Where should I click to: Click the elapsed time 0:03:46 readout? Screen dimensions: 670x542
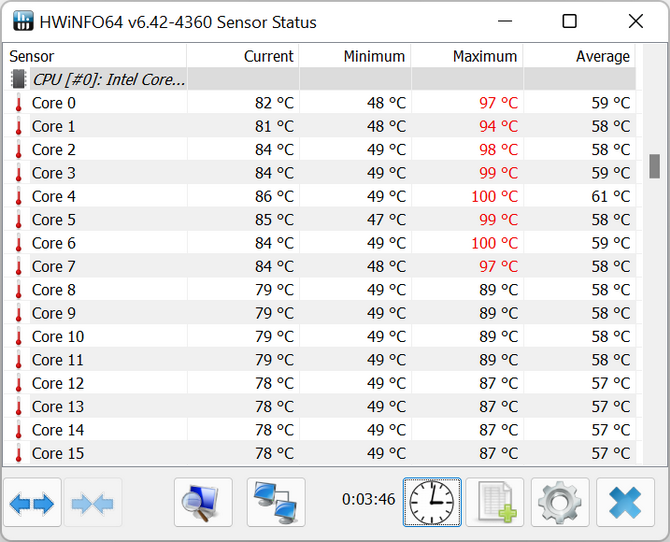[x=368, y=499]
